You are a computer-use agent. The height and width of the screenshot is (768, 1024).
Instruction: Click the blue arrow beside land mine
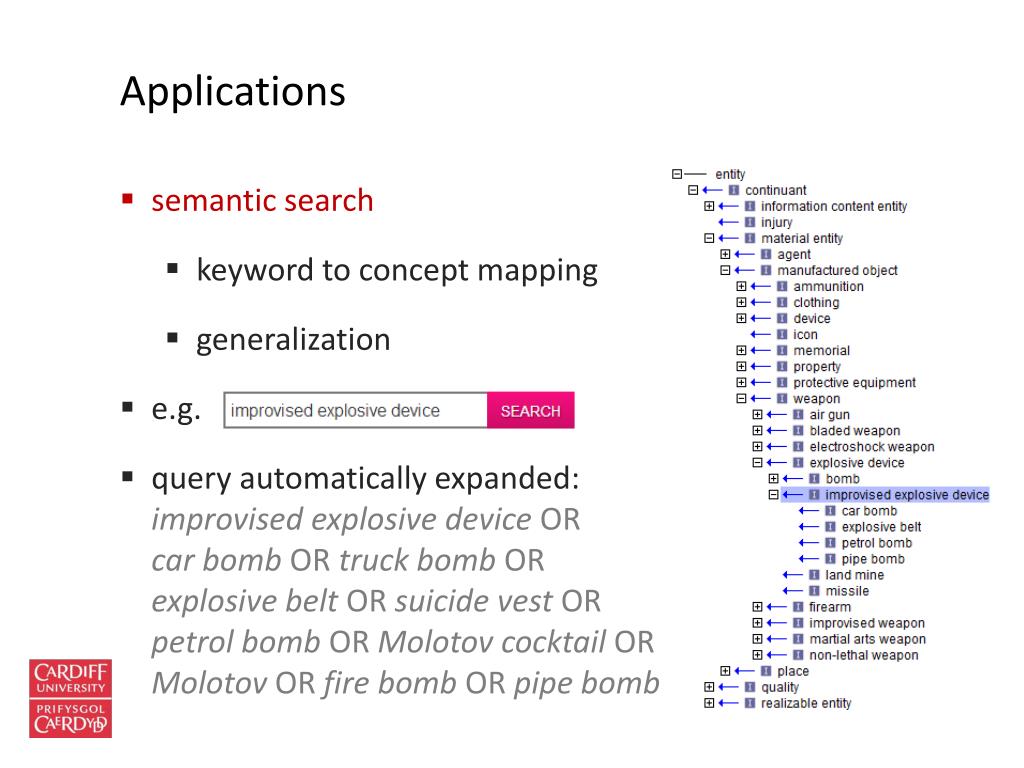(792, 575)
